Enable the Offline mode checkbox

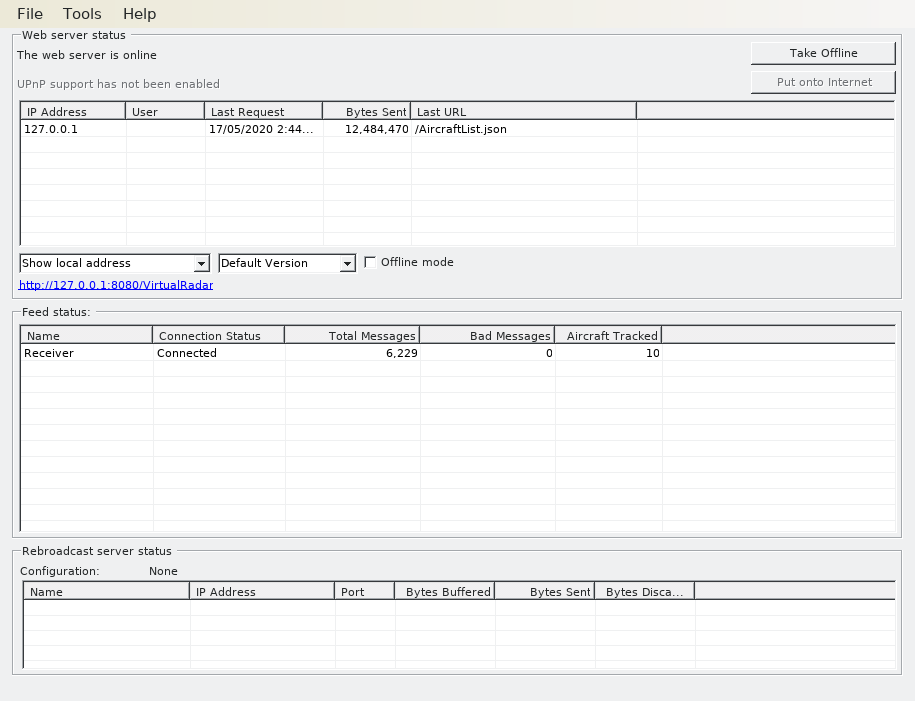(371, 262)
